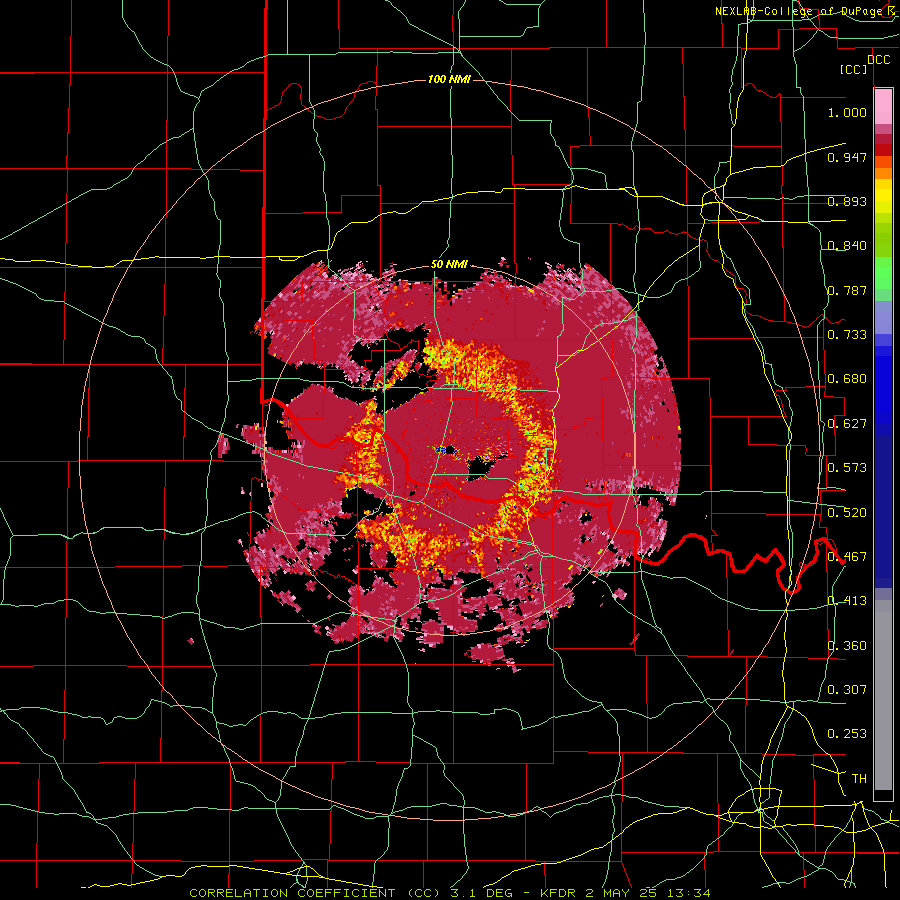Click the 0.307 scale value

[x=847, y=689]
